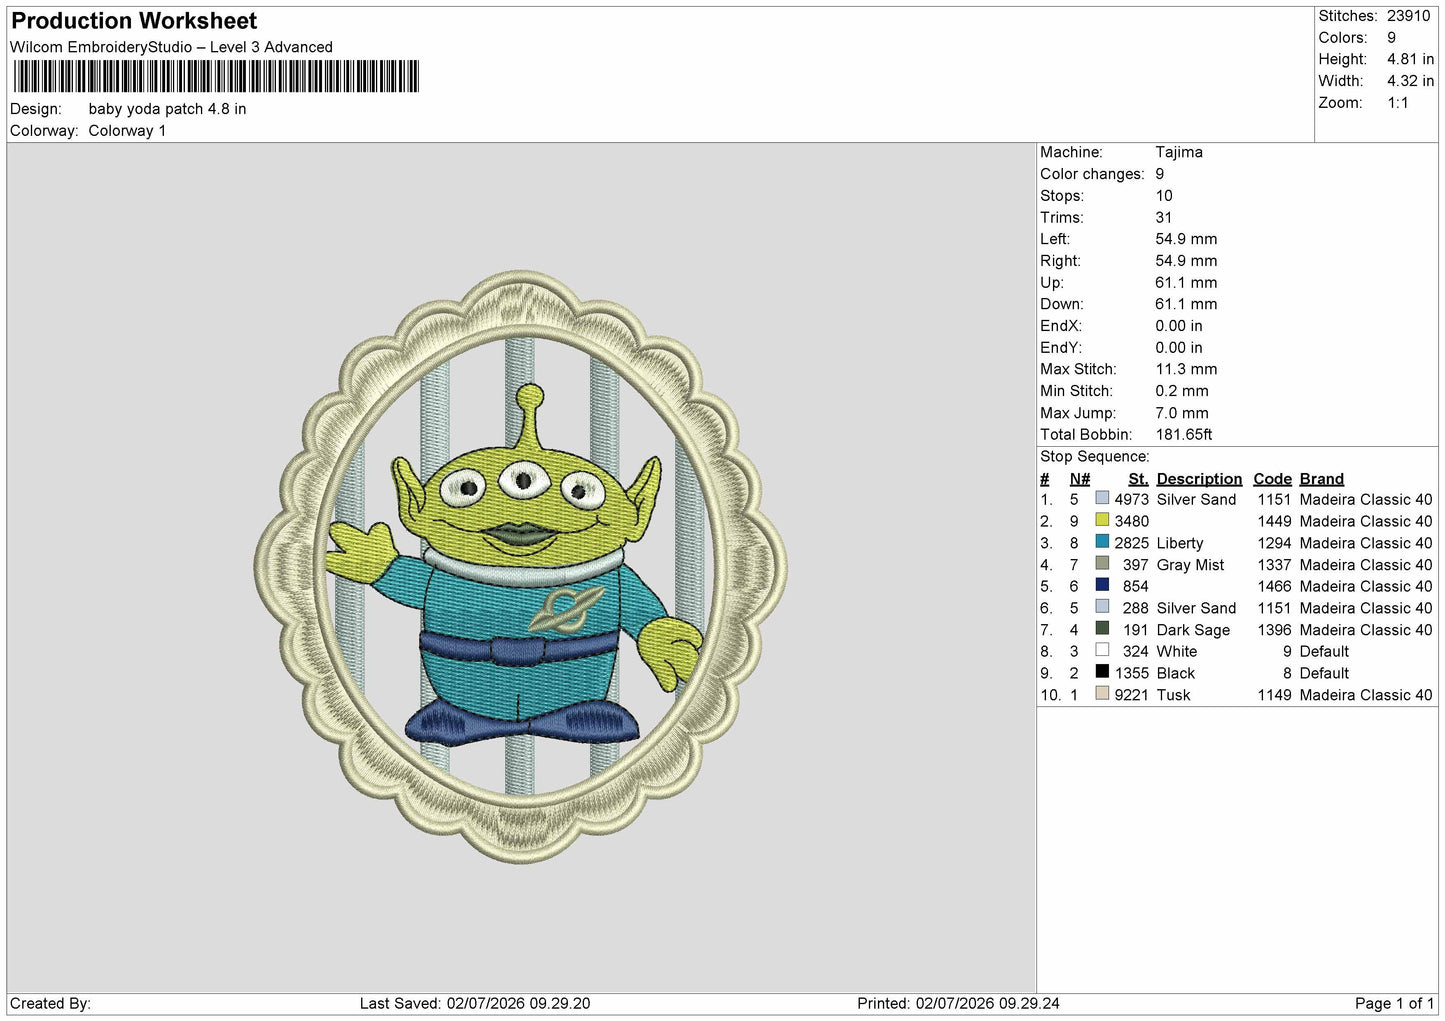Click the stitches count 23910
Viewport: 1445px width, 1021px height.
[x=1409, y=16]
